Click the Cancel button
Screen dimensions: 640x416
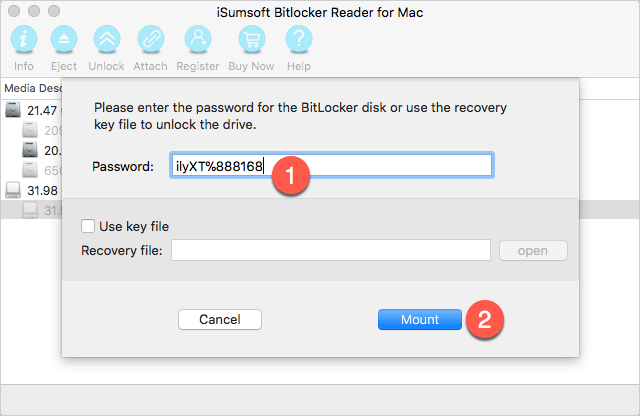(x=219, y=319)
